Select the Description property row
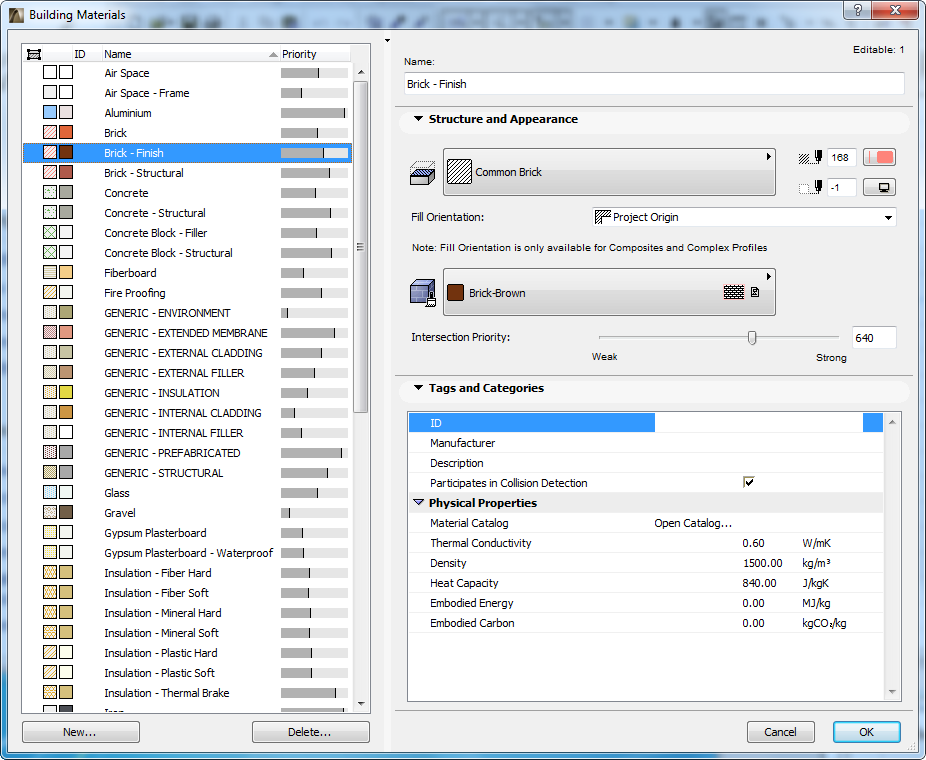The height and width of the screenshot is (760, 926). coord(645,463)
